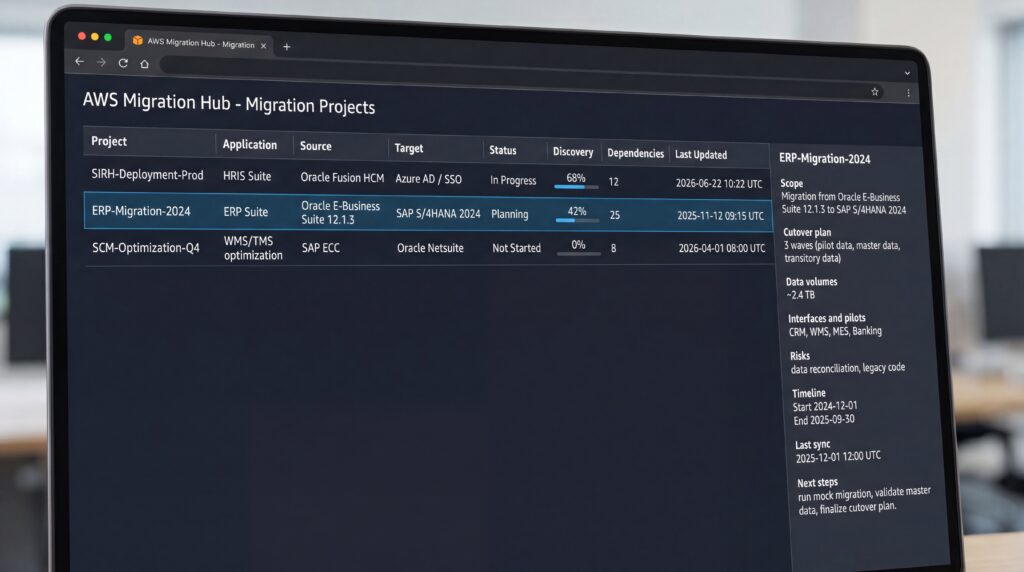The image size is (1024, 572).
Task: Click the 2025-11-12 09:15 UTC timestamp
Action: click(x=720, y=215)
